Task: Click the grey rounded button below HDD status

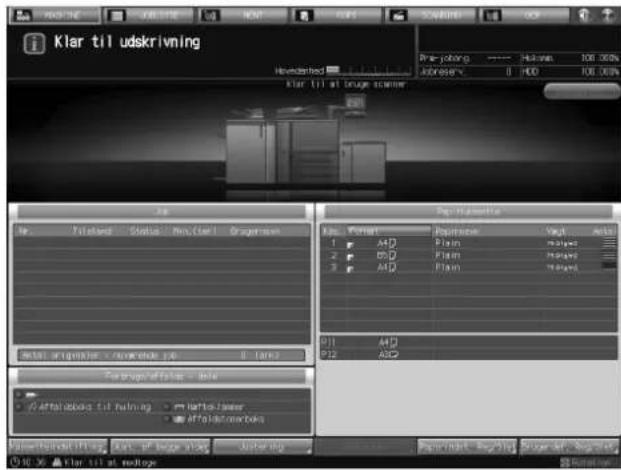Action: coord(581,91)
